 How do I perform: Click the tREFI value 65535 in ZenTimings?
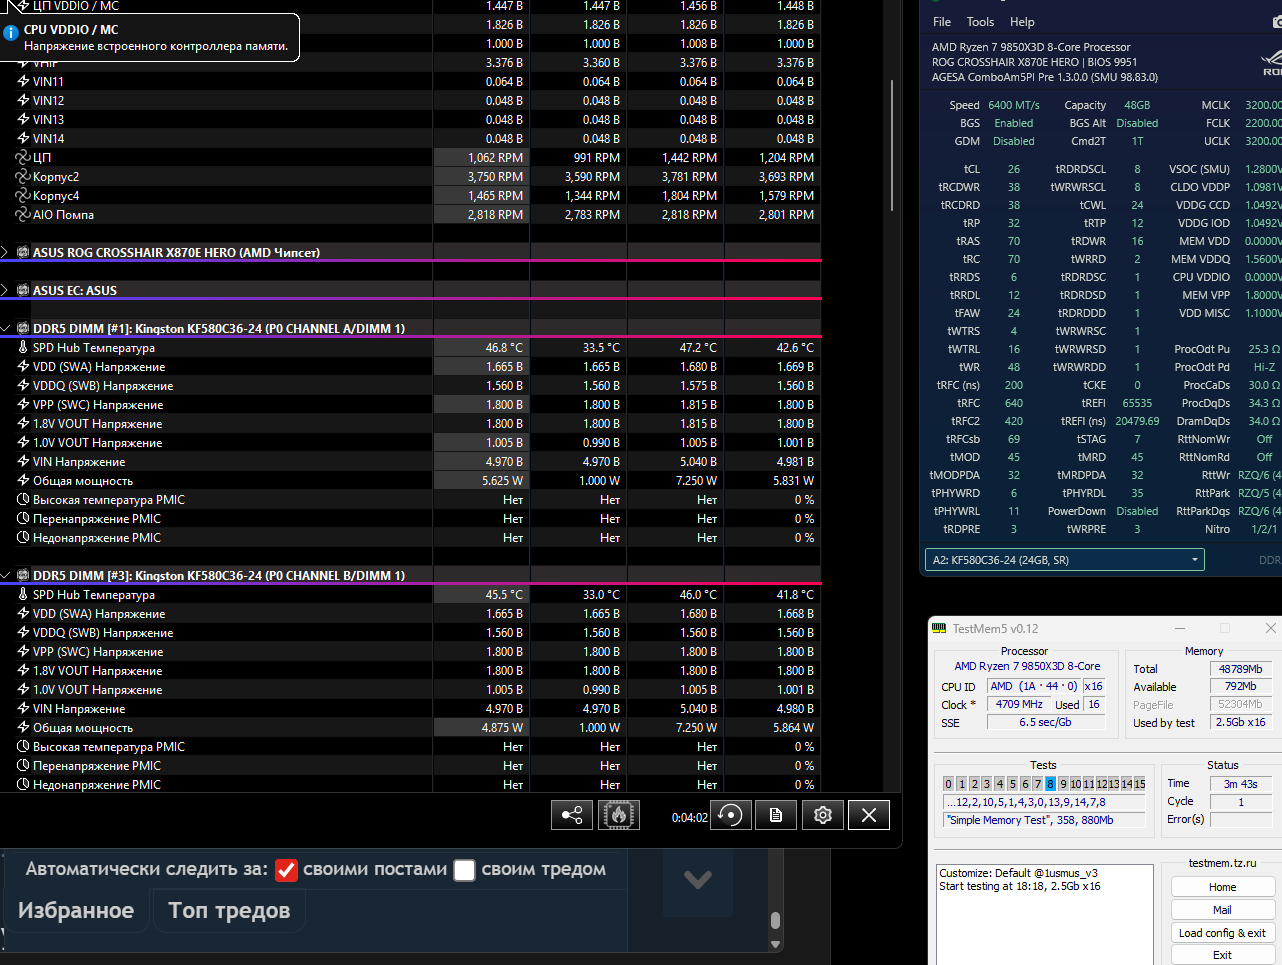[x=1137, y=403]
